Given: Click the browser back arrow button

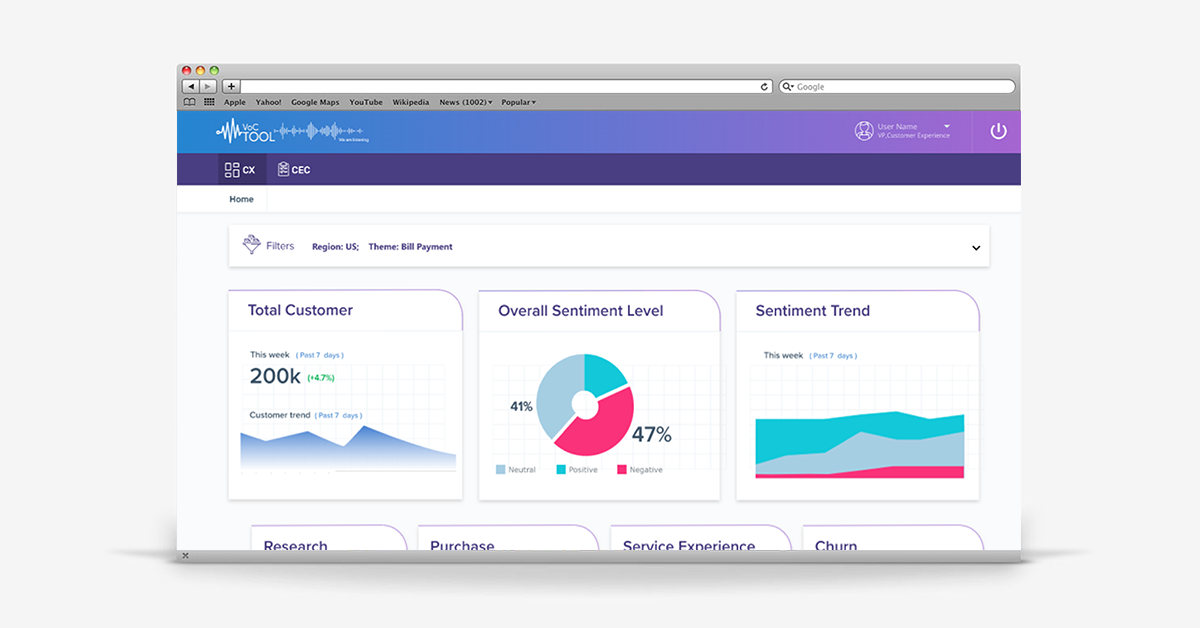Looking at the screenshot, I should (x=190, y=87).
